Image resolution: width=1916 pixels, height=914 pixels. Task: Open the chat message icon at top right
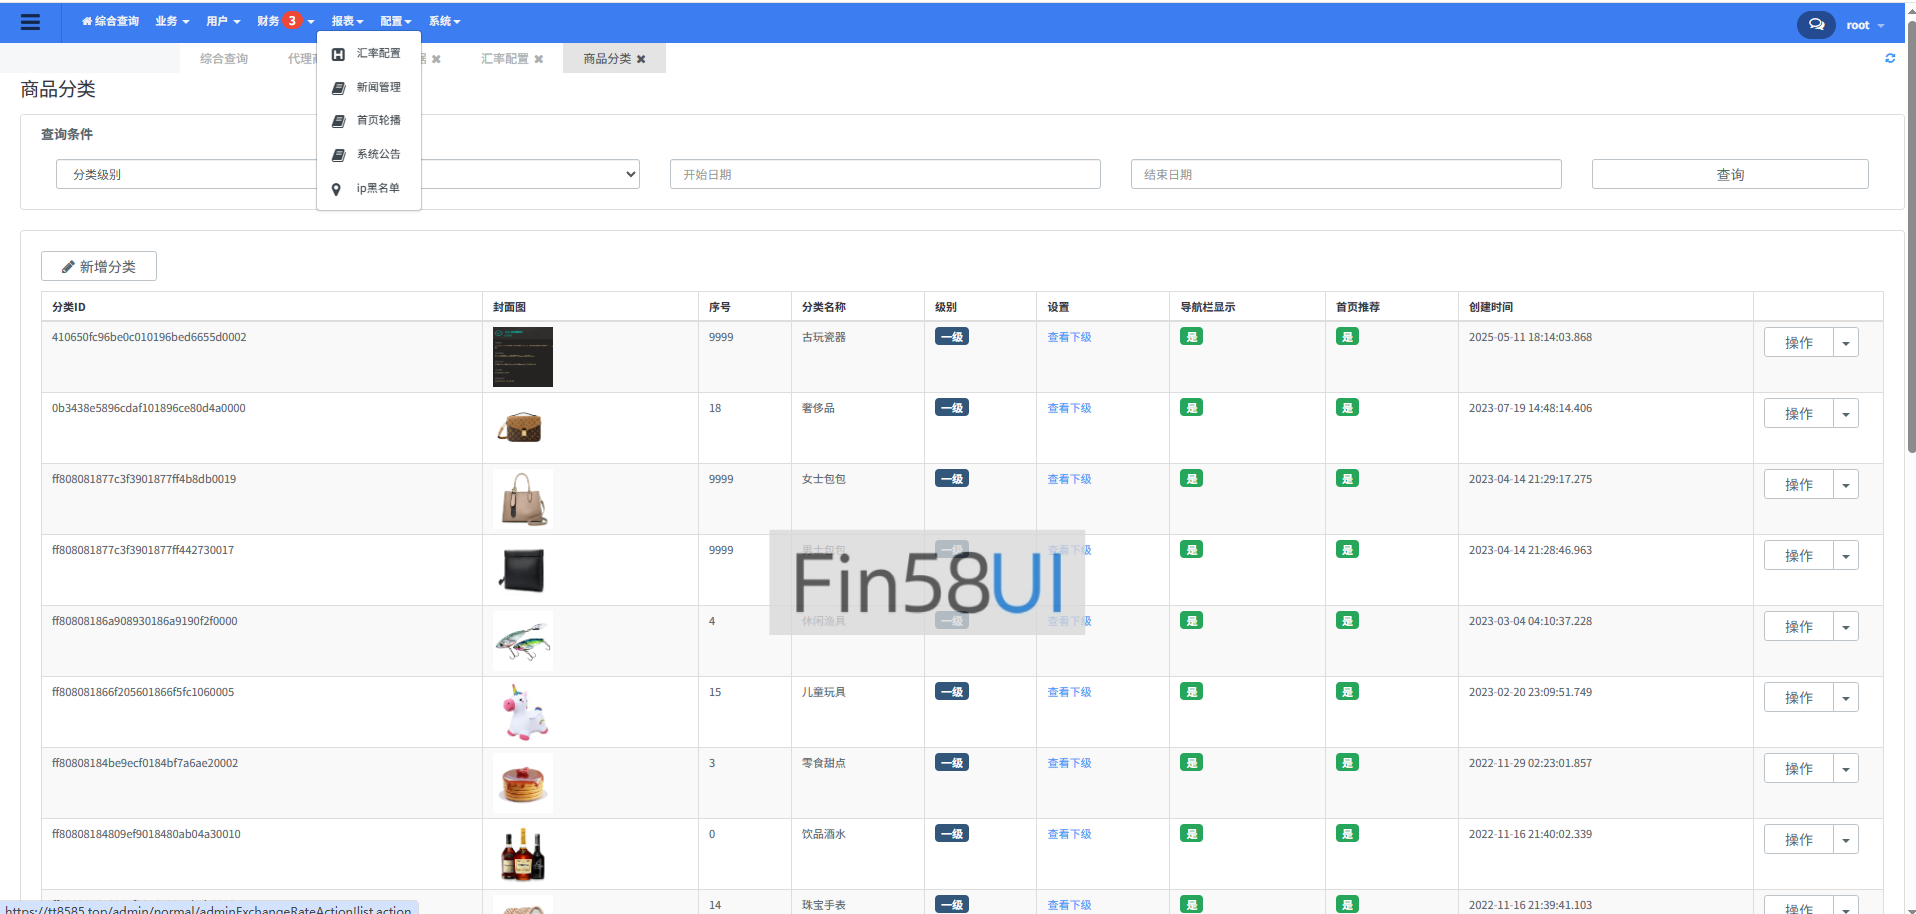click(1816, 24)
